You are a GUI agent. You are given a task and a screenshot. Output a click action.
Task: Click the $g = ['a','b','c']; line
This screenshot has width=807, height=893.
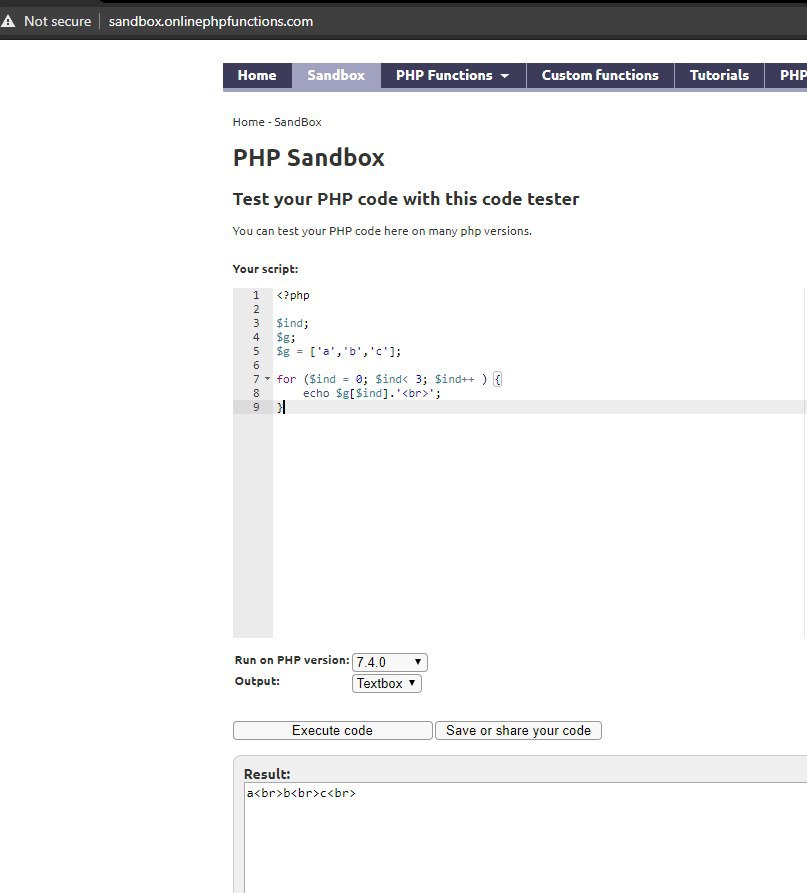339,351
